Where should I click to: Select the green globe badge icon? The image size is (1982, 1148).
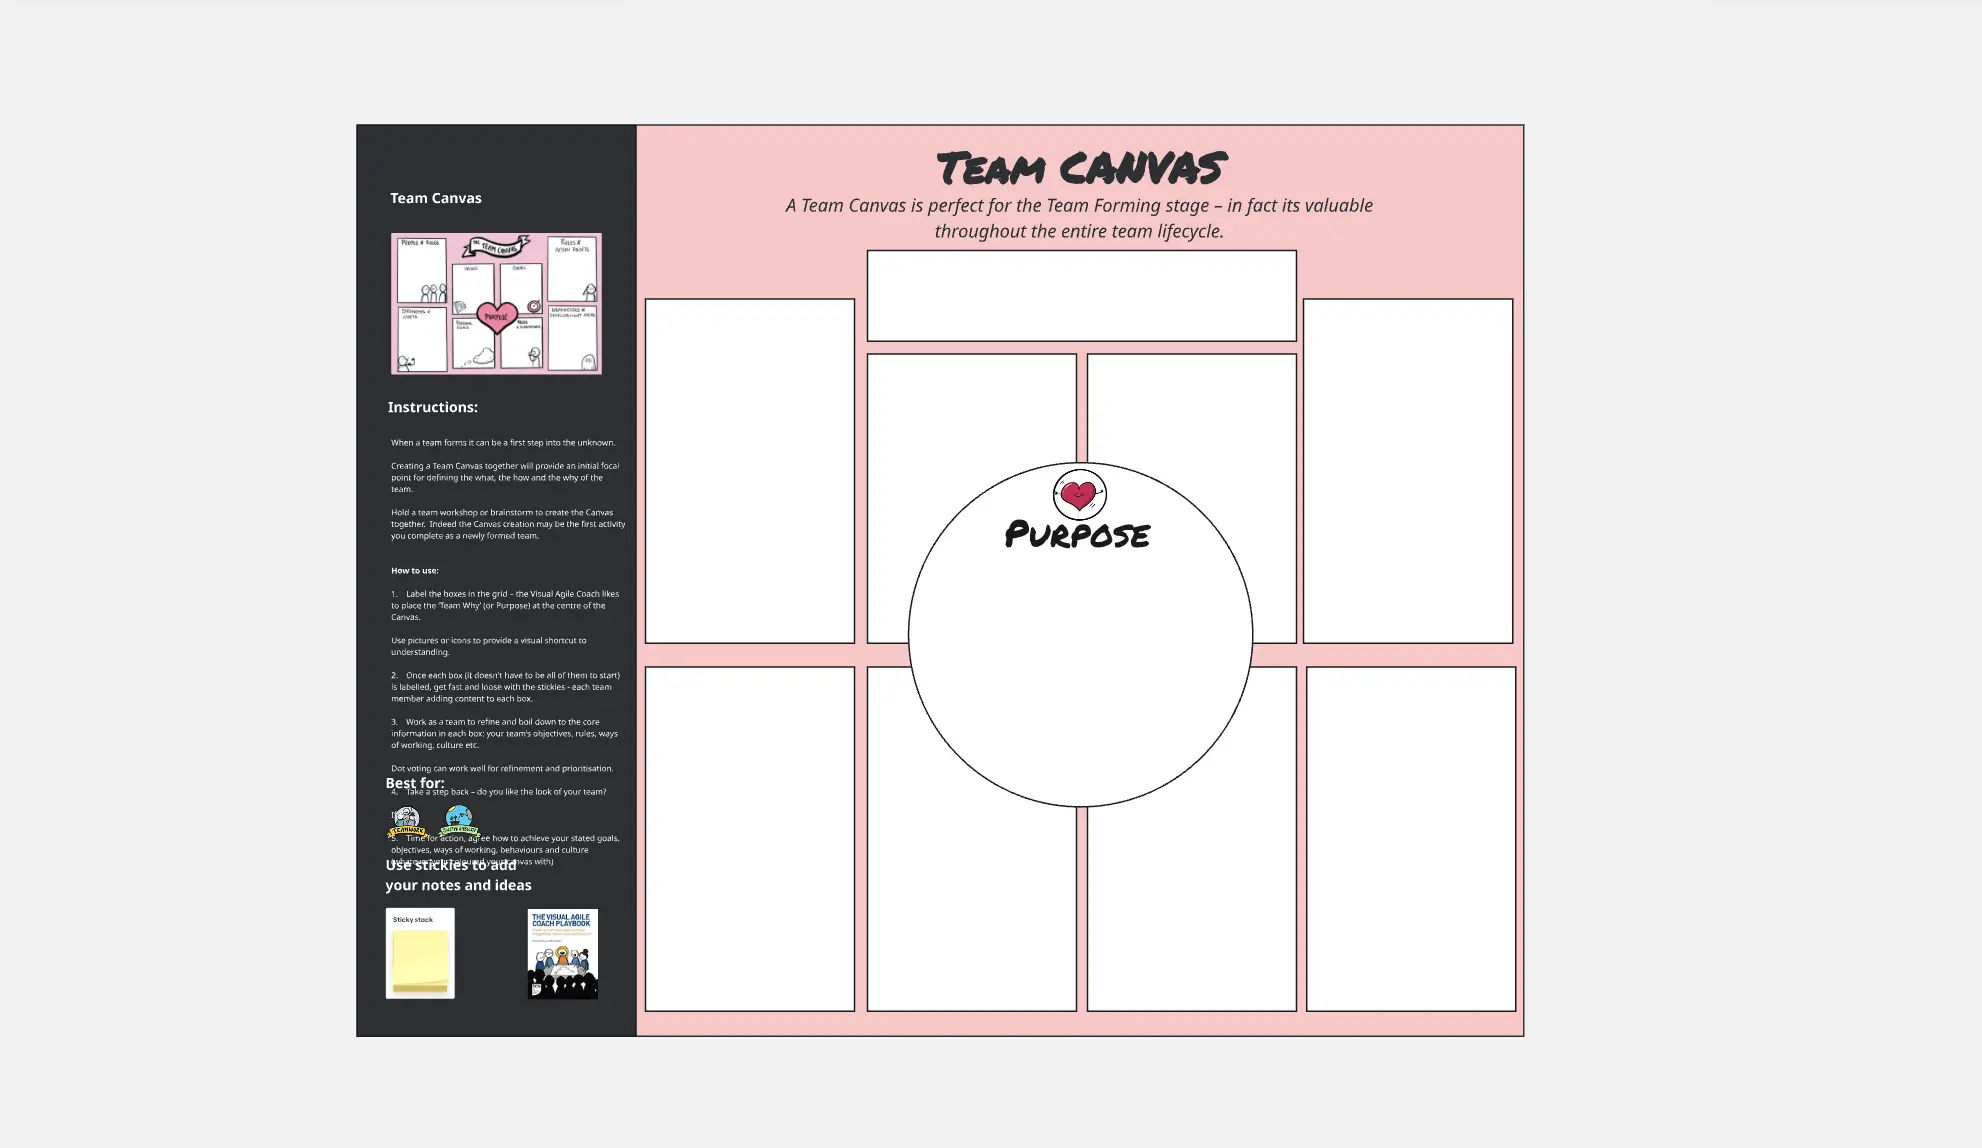[459, 821]
